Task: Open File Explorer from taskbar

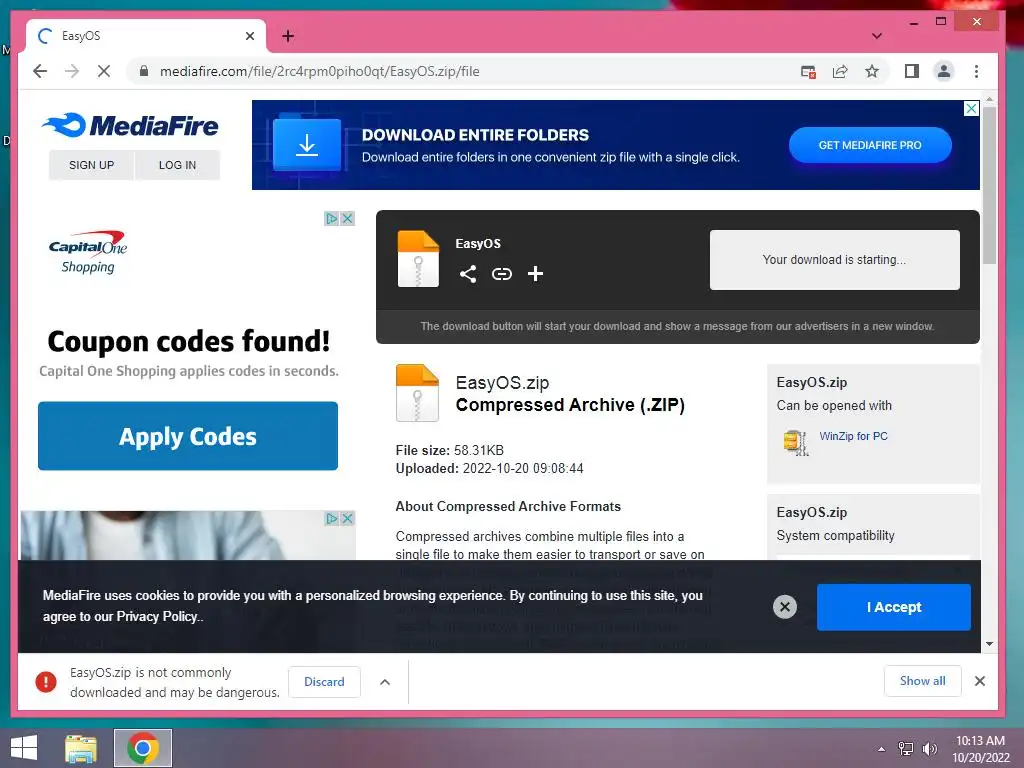Action: 81,748
